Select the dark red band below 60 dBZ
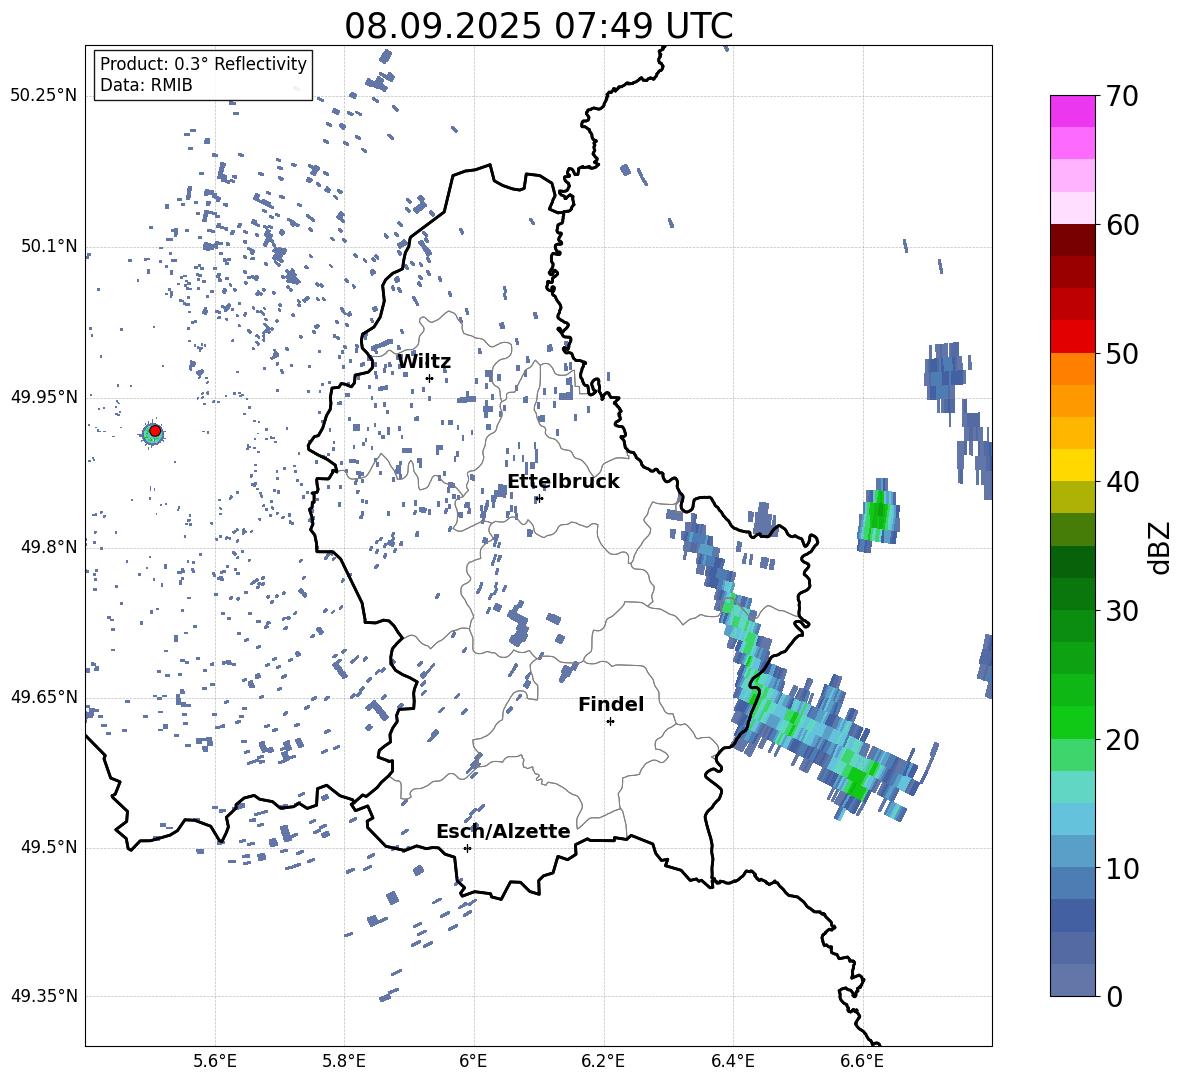The image size is (1184, 1081). pos(1073,240)
